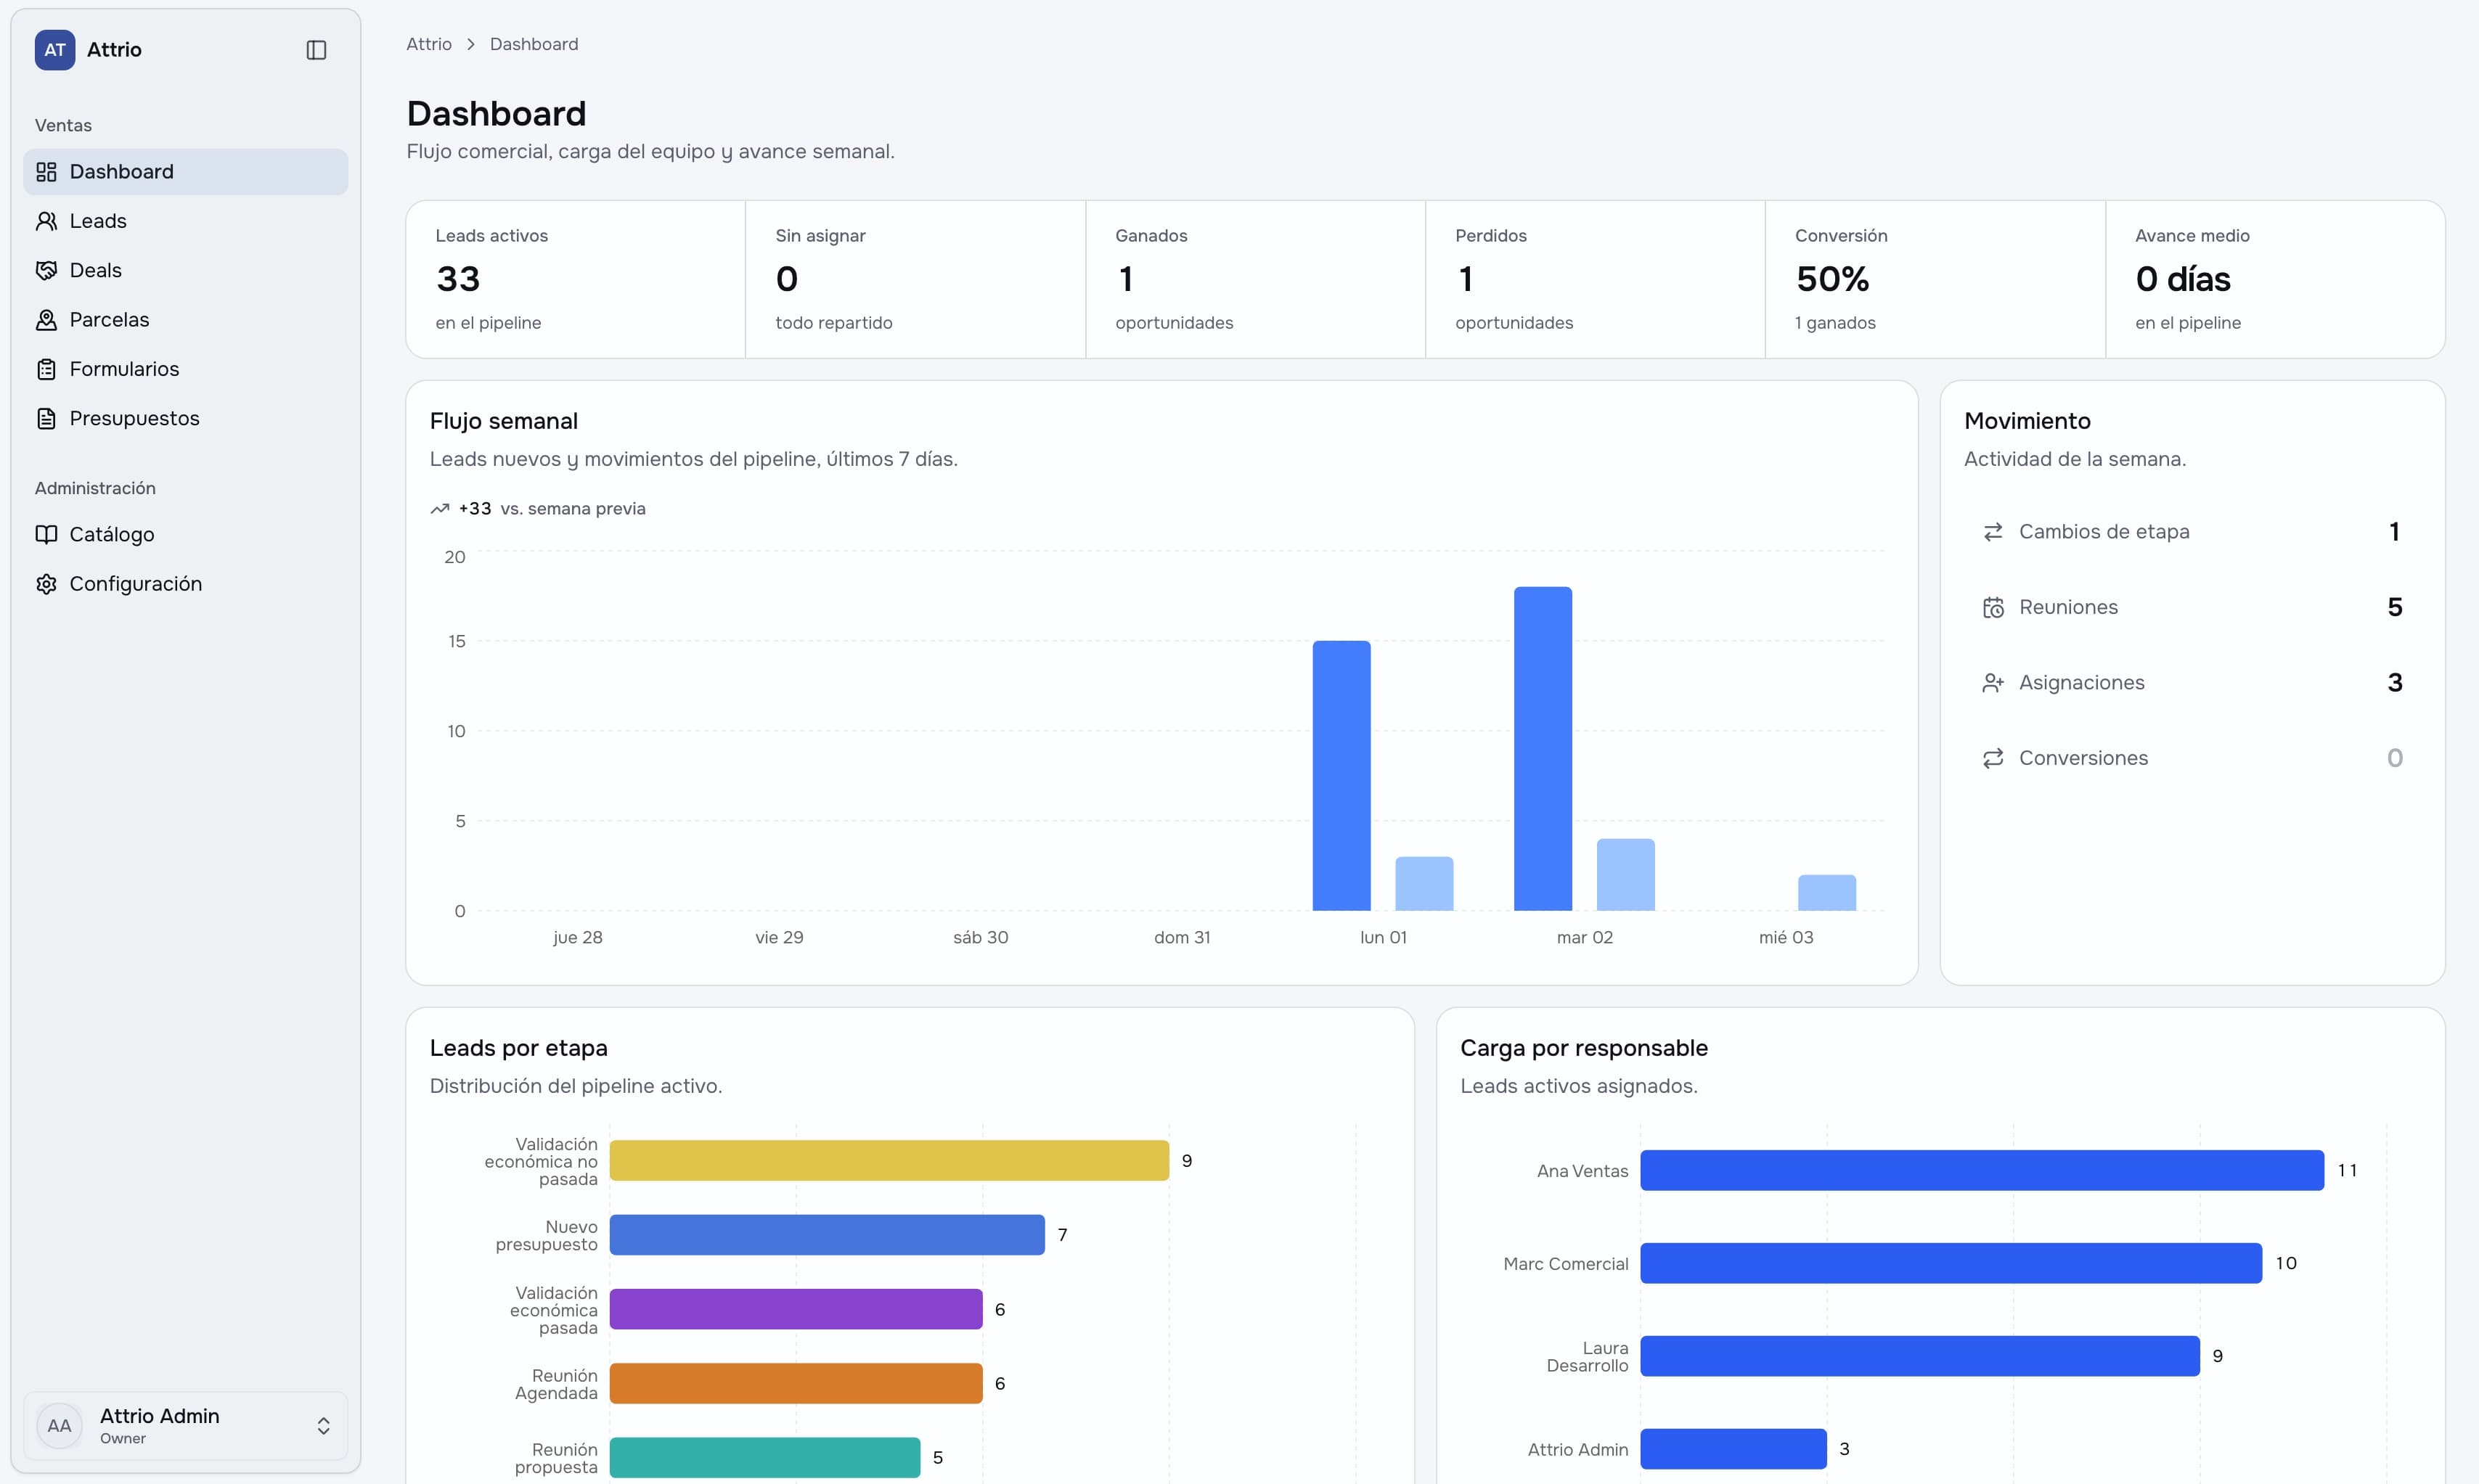Image resolution: width=2479 pixels, height=1484 pixels.
Task: Click the 'Flujo semanal' heading
Action: coord(504,421)
